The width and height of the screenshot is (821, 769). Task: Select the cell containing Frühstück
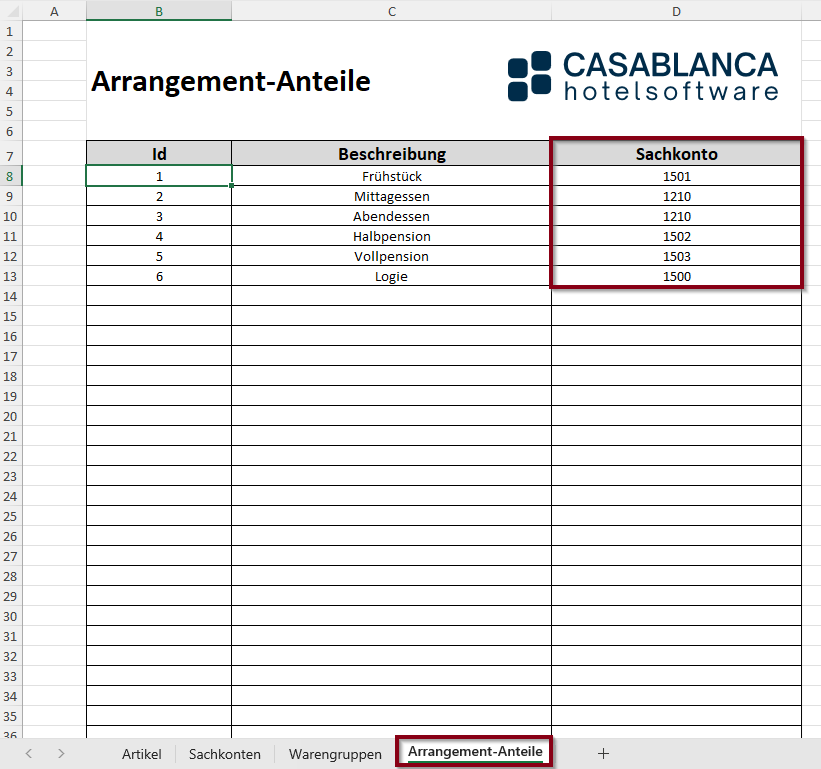[x=392, y=176]
